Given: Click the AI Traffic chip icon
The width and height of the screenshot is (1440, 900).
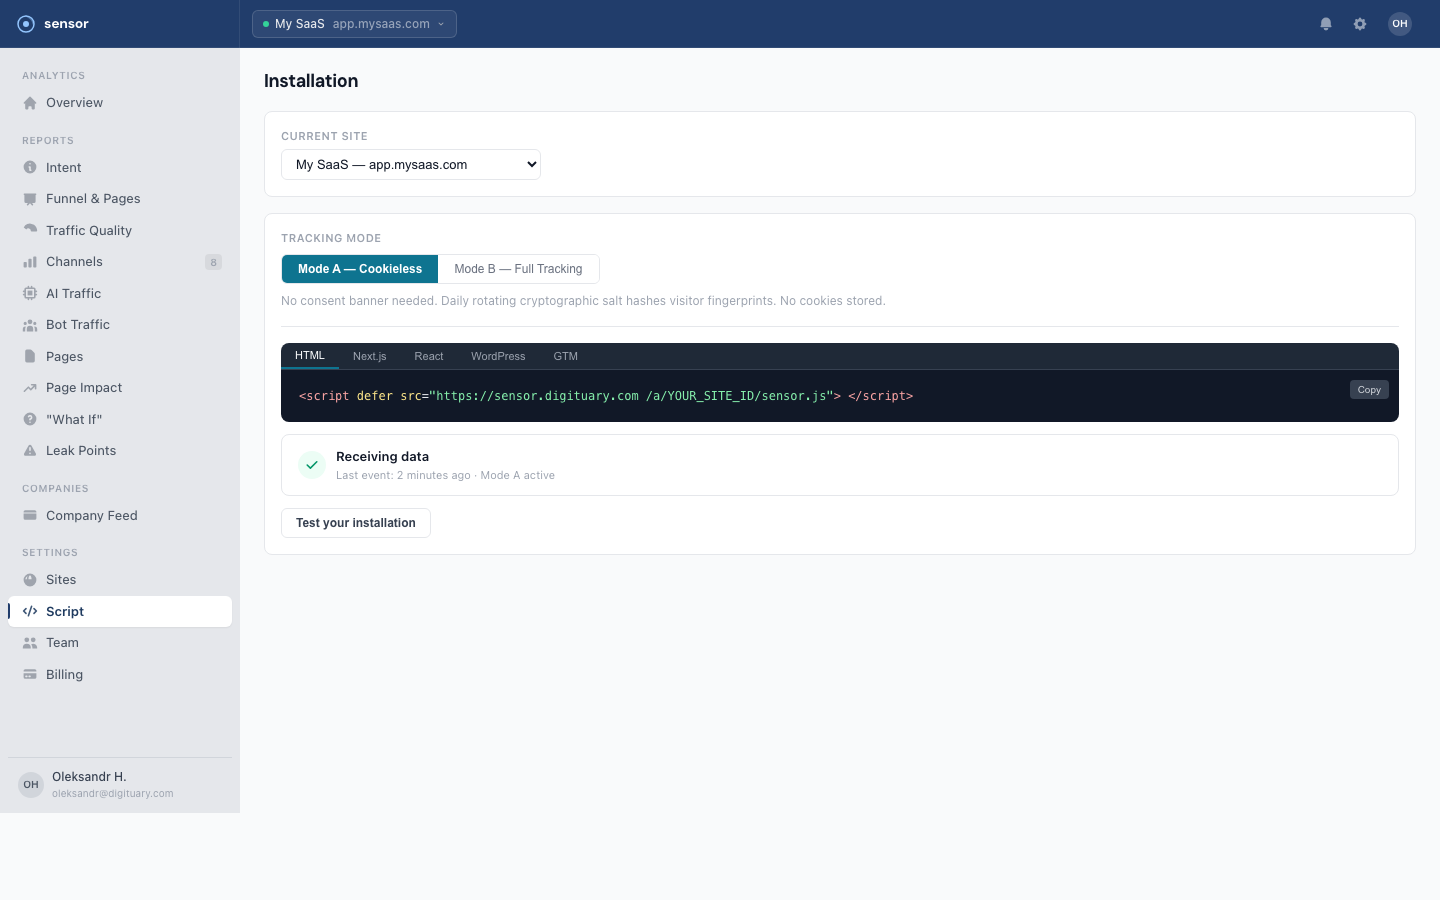Looking at the screenshot, I should tap(30, 294).
